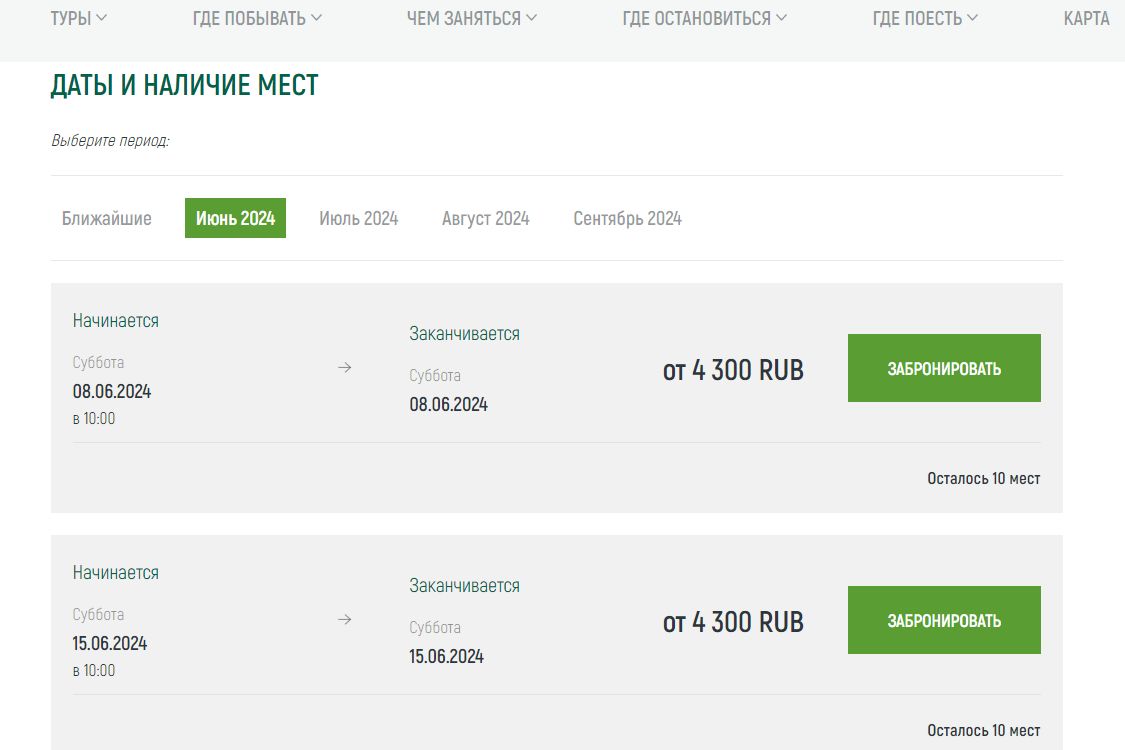Click Осталось 10 мест under 08.06.2024 tour
The image size is (1125, 750).
pyautogui.click(x=983, y=478)
